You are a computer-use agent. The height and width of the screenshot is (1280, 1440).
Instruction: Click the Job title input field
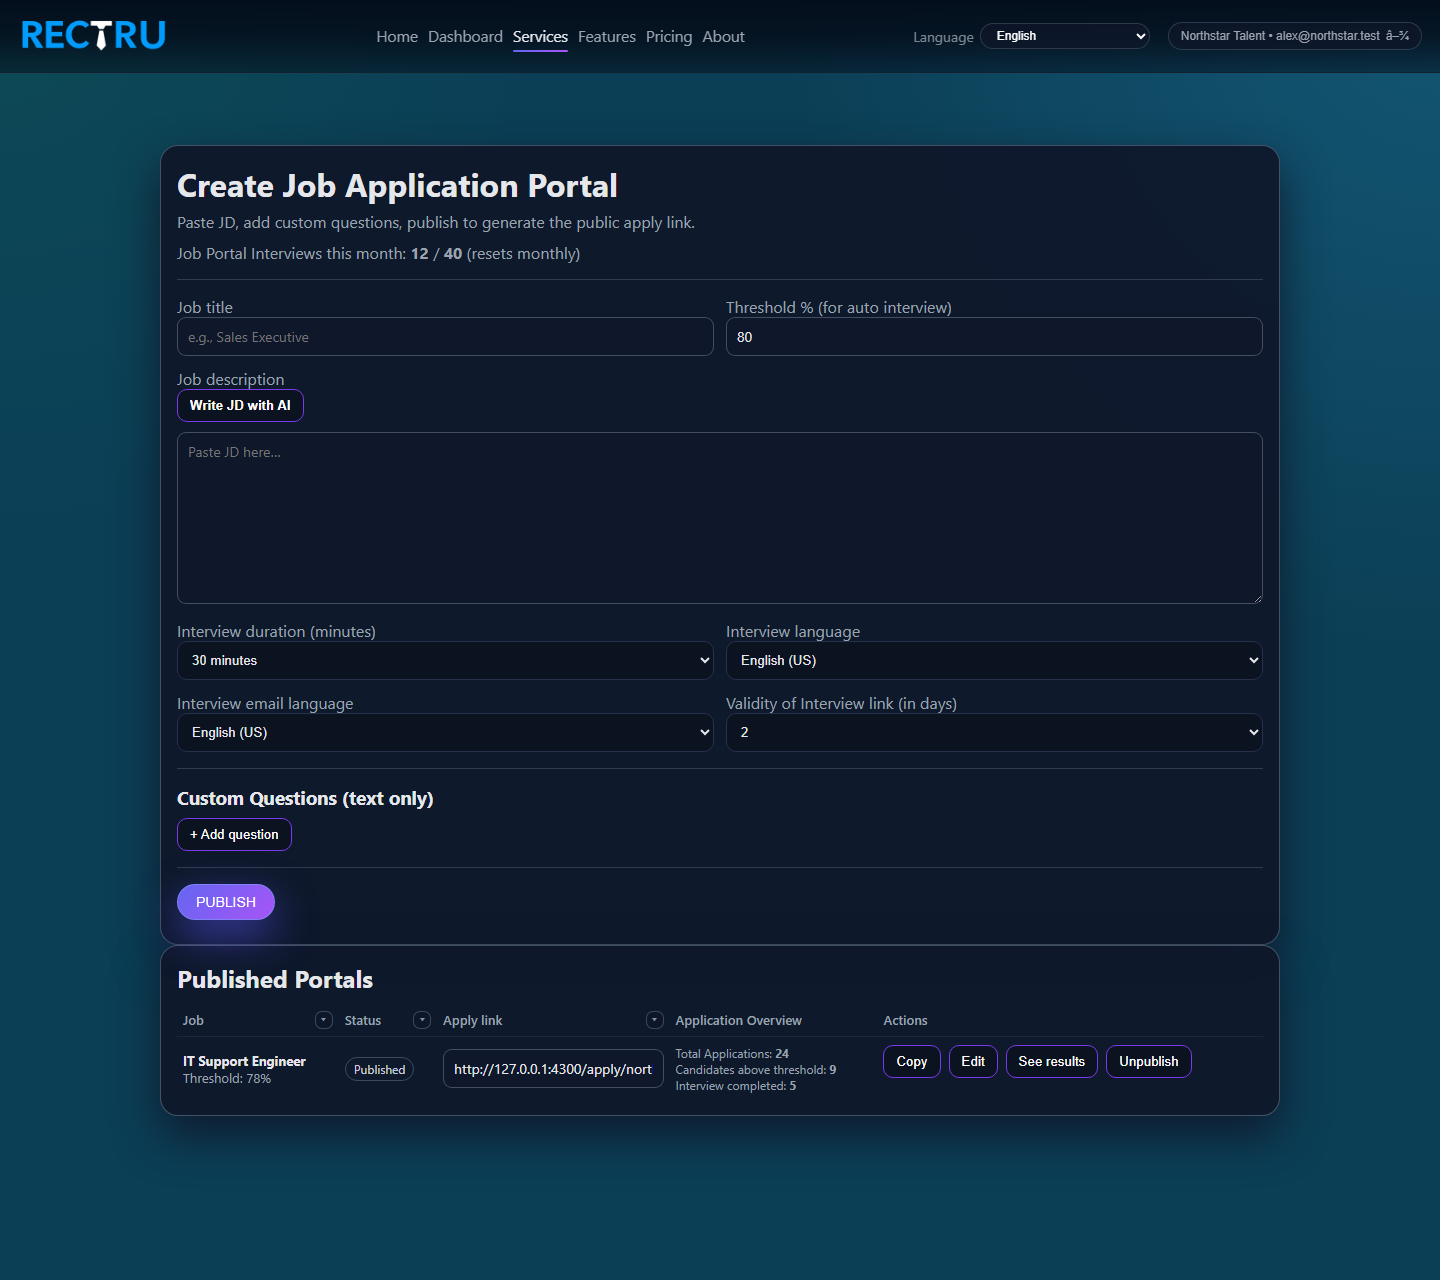[x=445, y=336]
